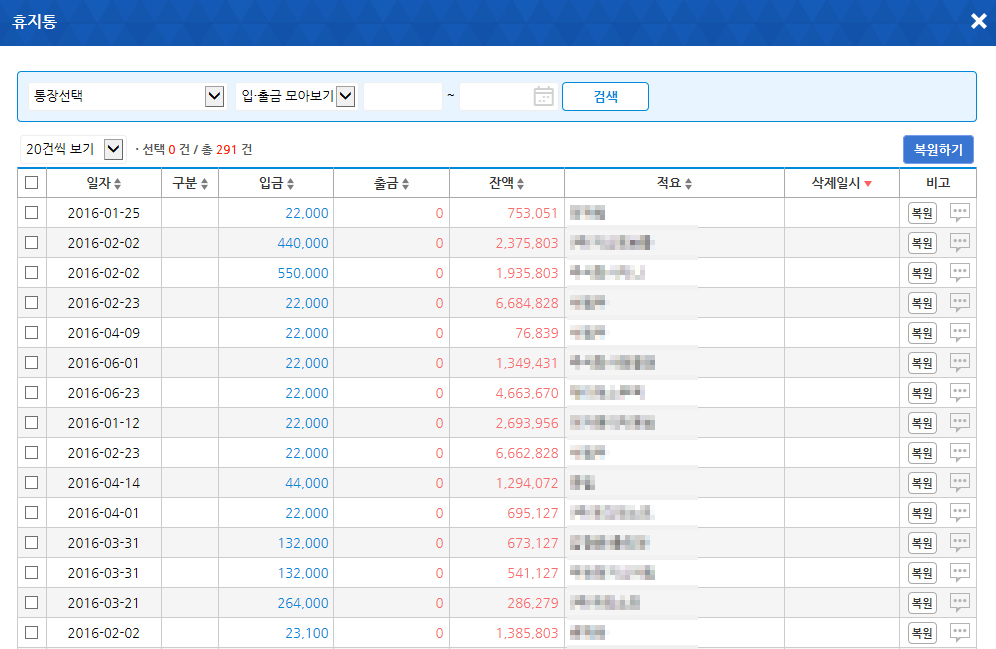This screenshot has width=996, height=649.
Task: Click 복원 on the balance 673,127 row
Action: point(922,543)
